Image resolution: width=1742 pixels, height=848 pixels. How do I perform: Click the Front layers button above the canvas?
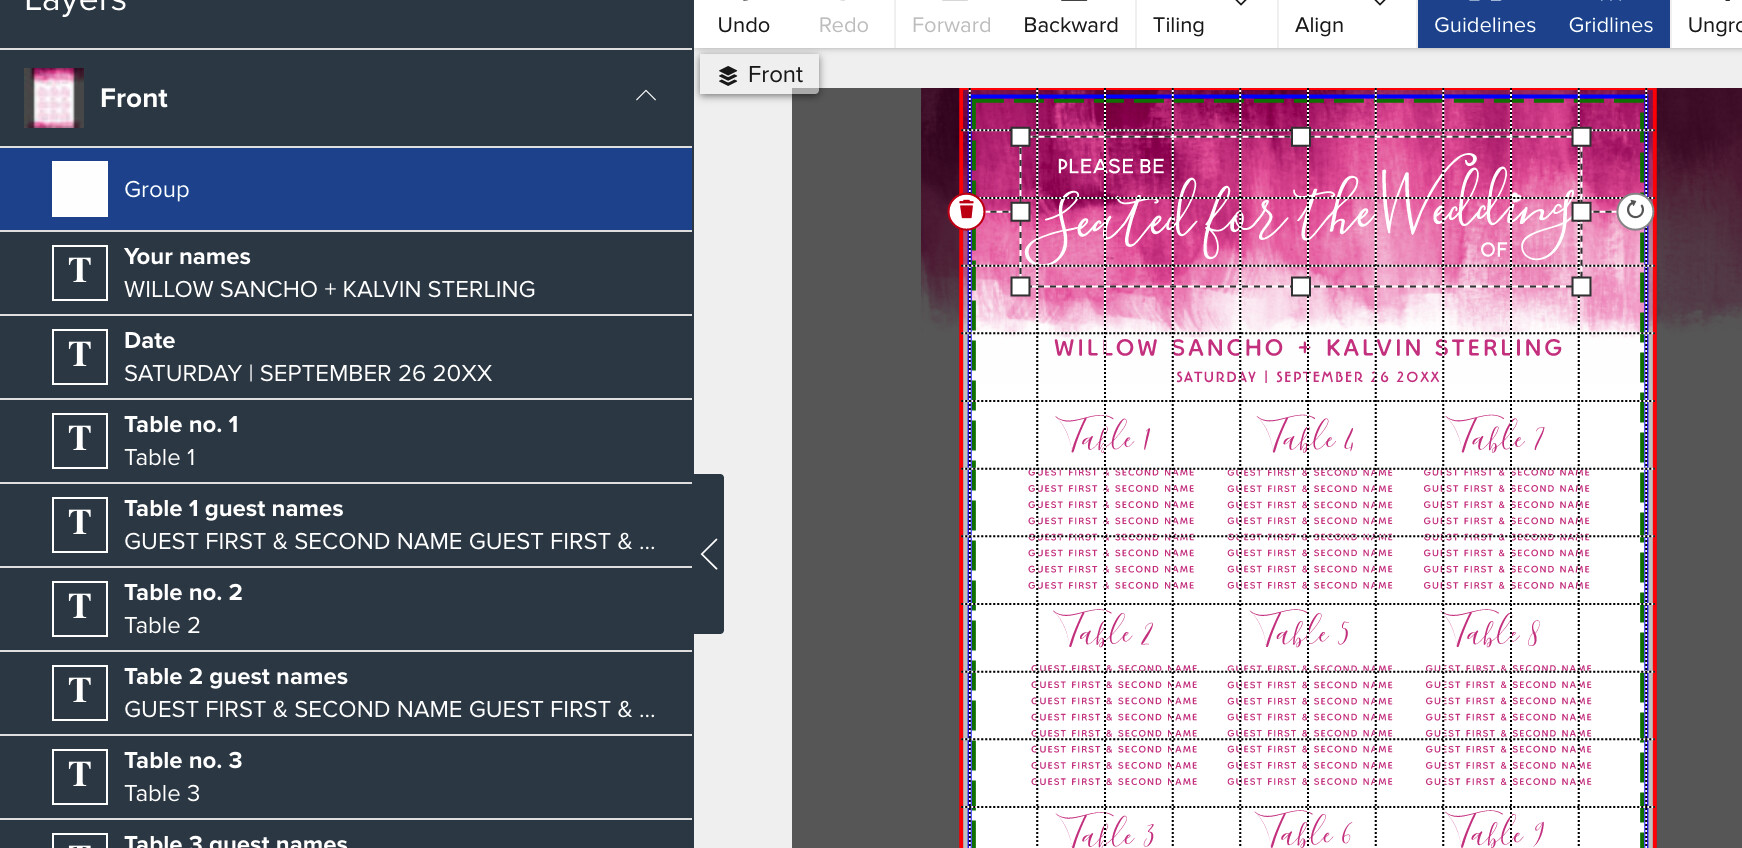click(x=759, y=75)
